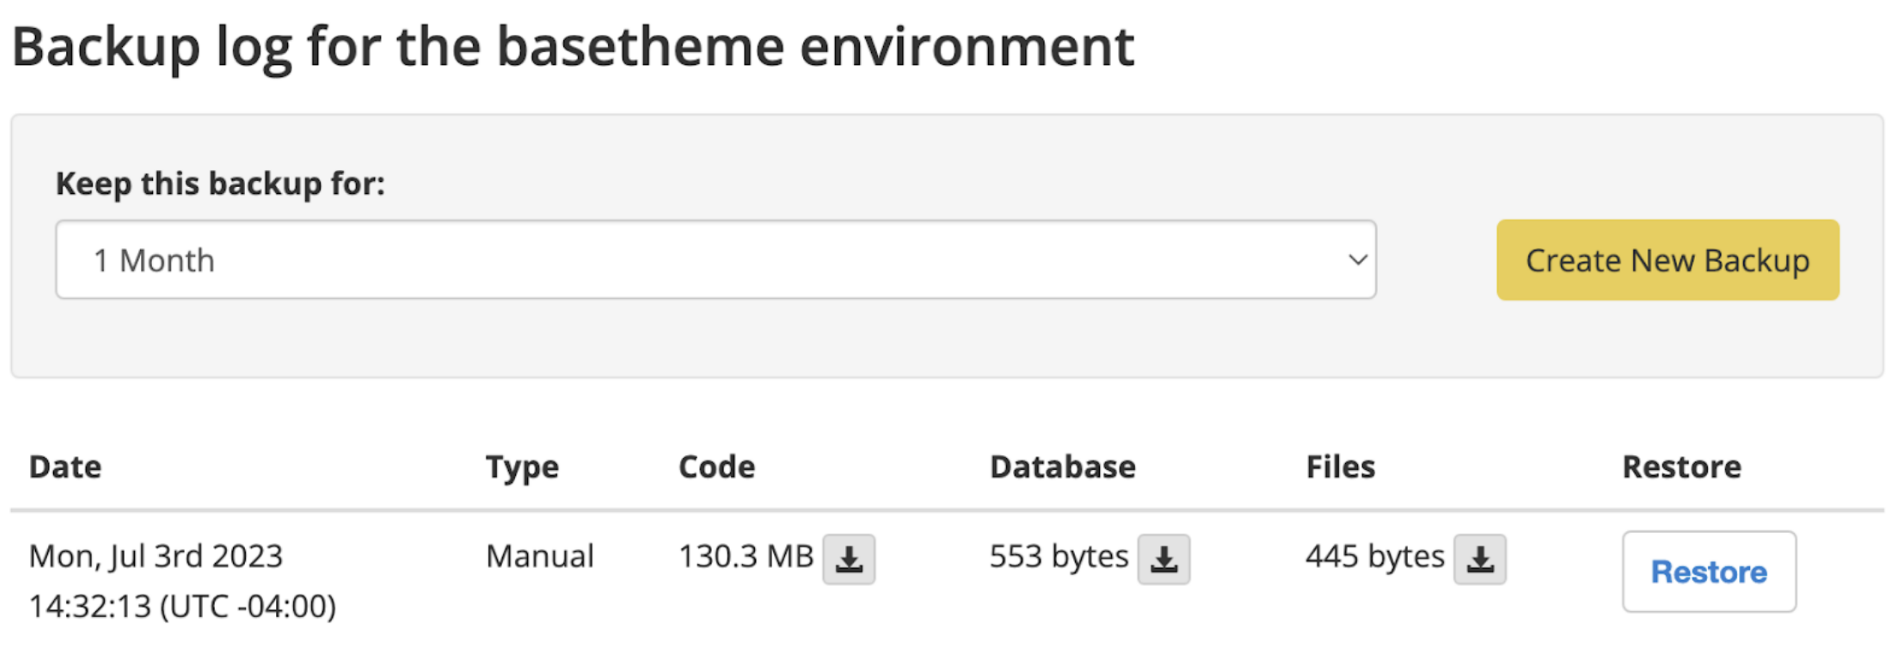
Task: Restore the Jul 3rd 2023 backup
Action: tap(1708, 572)
